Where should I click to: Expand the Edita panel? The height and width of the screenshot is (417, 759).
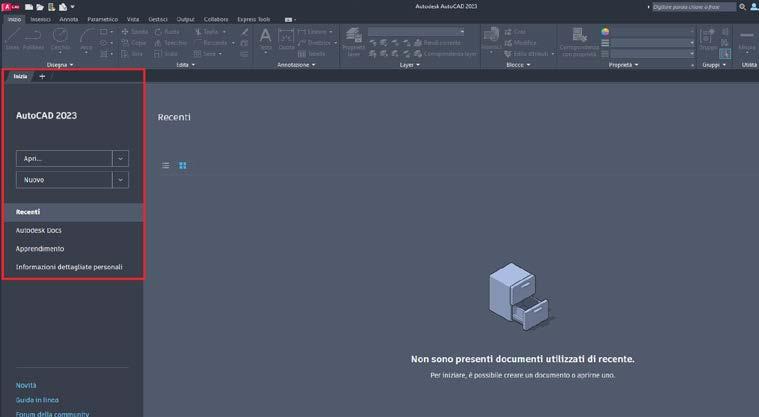[185, 64]
